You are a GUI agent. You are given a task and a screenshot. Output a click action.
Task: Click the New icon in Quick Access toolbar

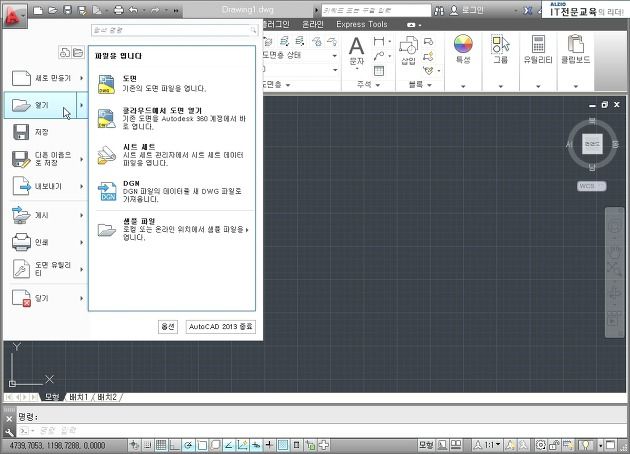tap(38, 10)
